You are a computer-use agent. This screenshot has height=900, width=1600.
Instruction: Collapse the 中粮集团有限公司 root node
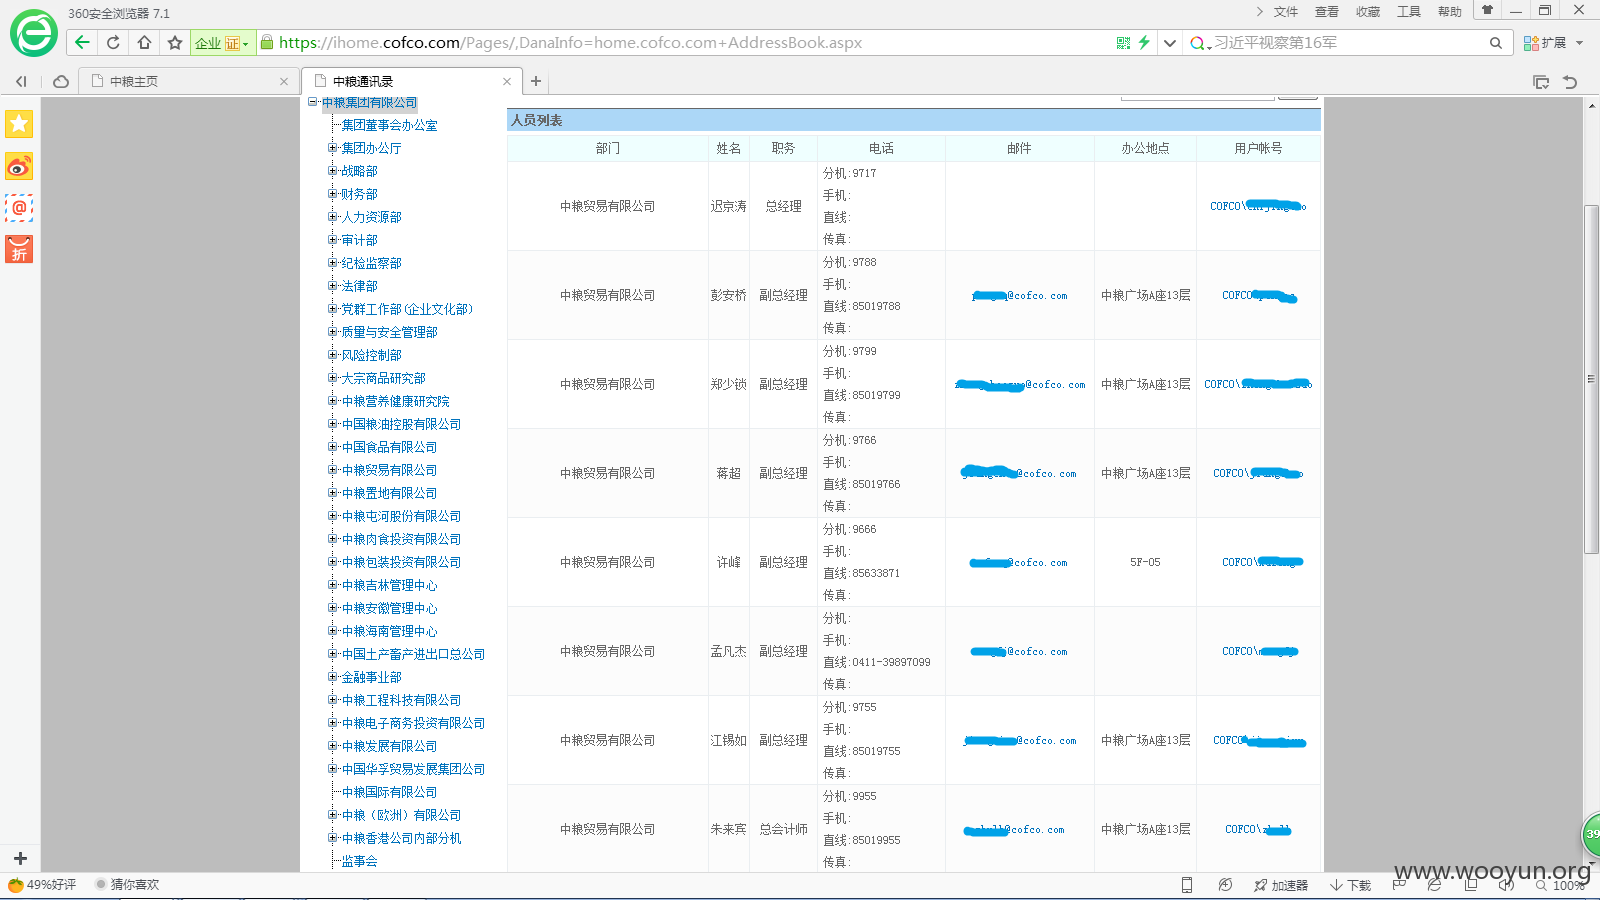coord(312,102)
